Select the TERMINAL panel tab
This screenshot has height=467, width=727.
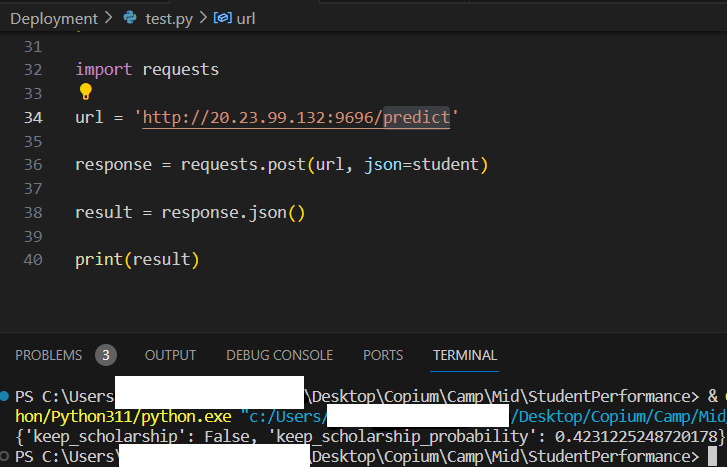pyautogui.click(x=465, y=355)
